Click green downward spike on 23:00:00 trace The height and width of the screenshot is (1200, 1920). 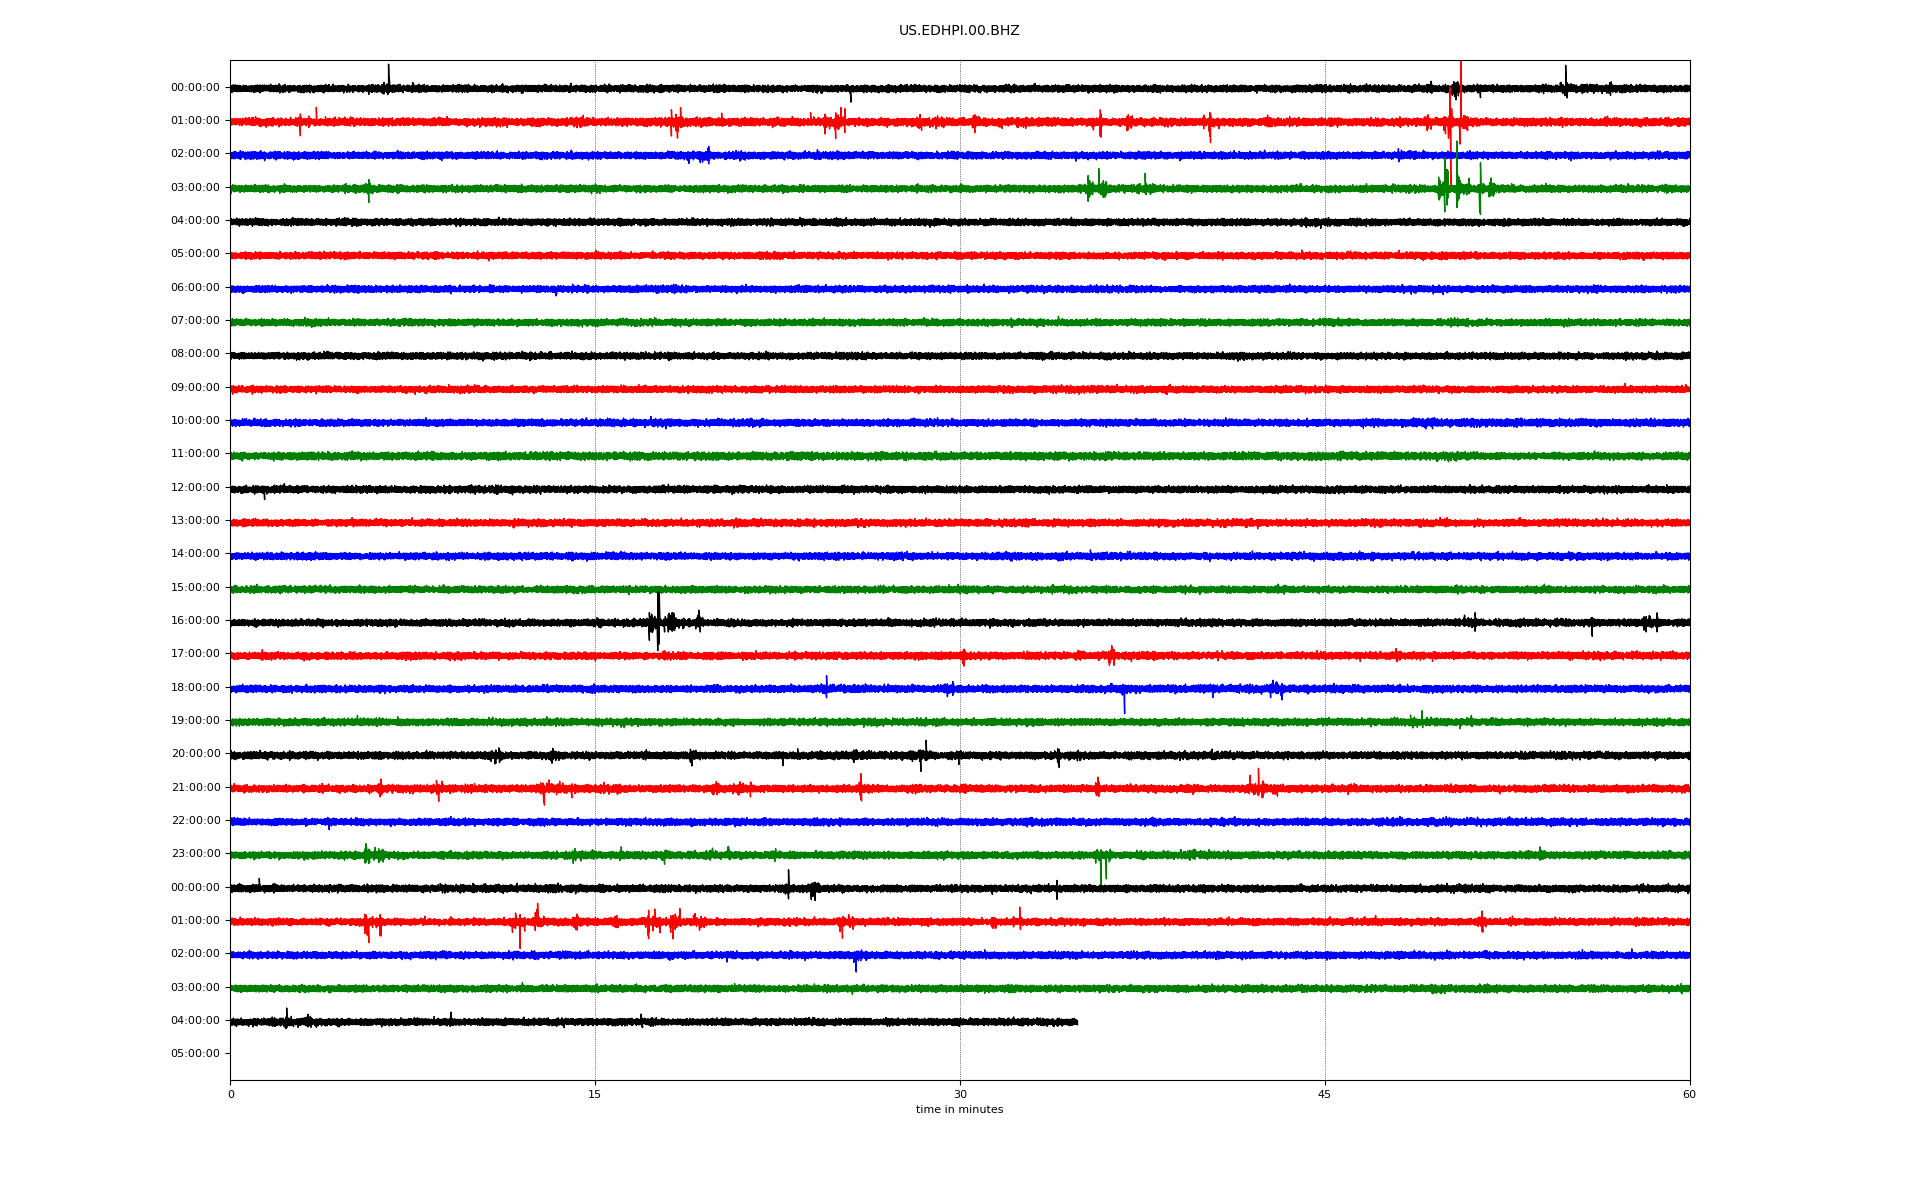point(1101,872)
